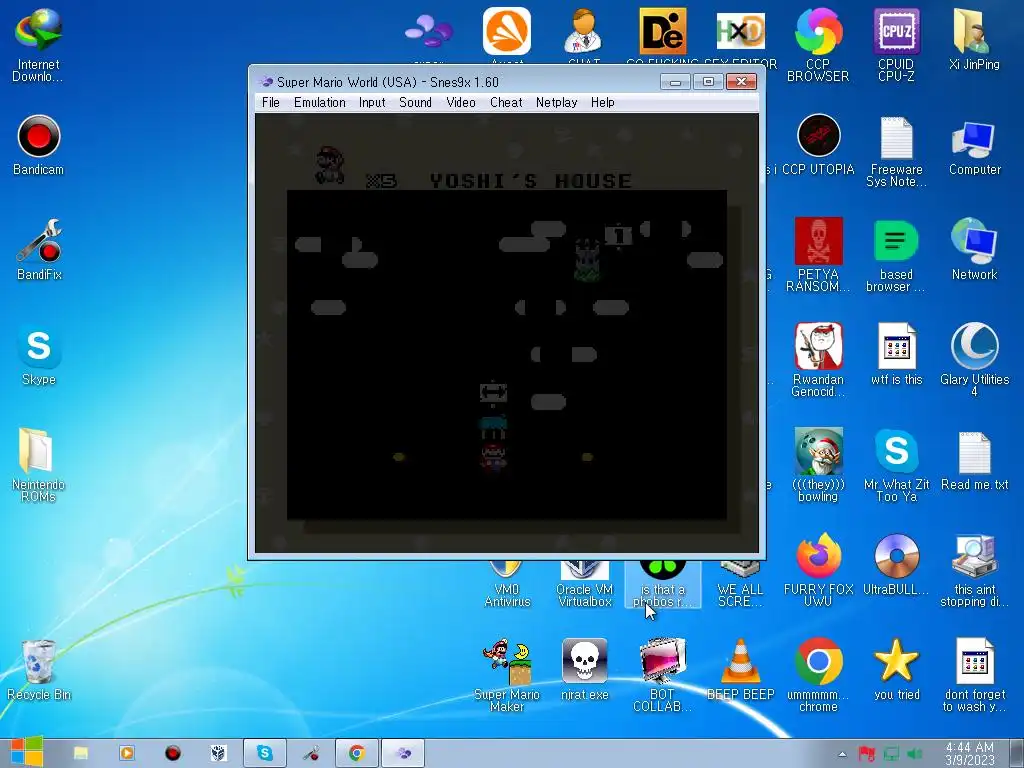Select the based browser desktop icon

(896, 255)
